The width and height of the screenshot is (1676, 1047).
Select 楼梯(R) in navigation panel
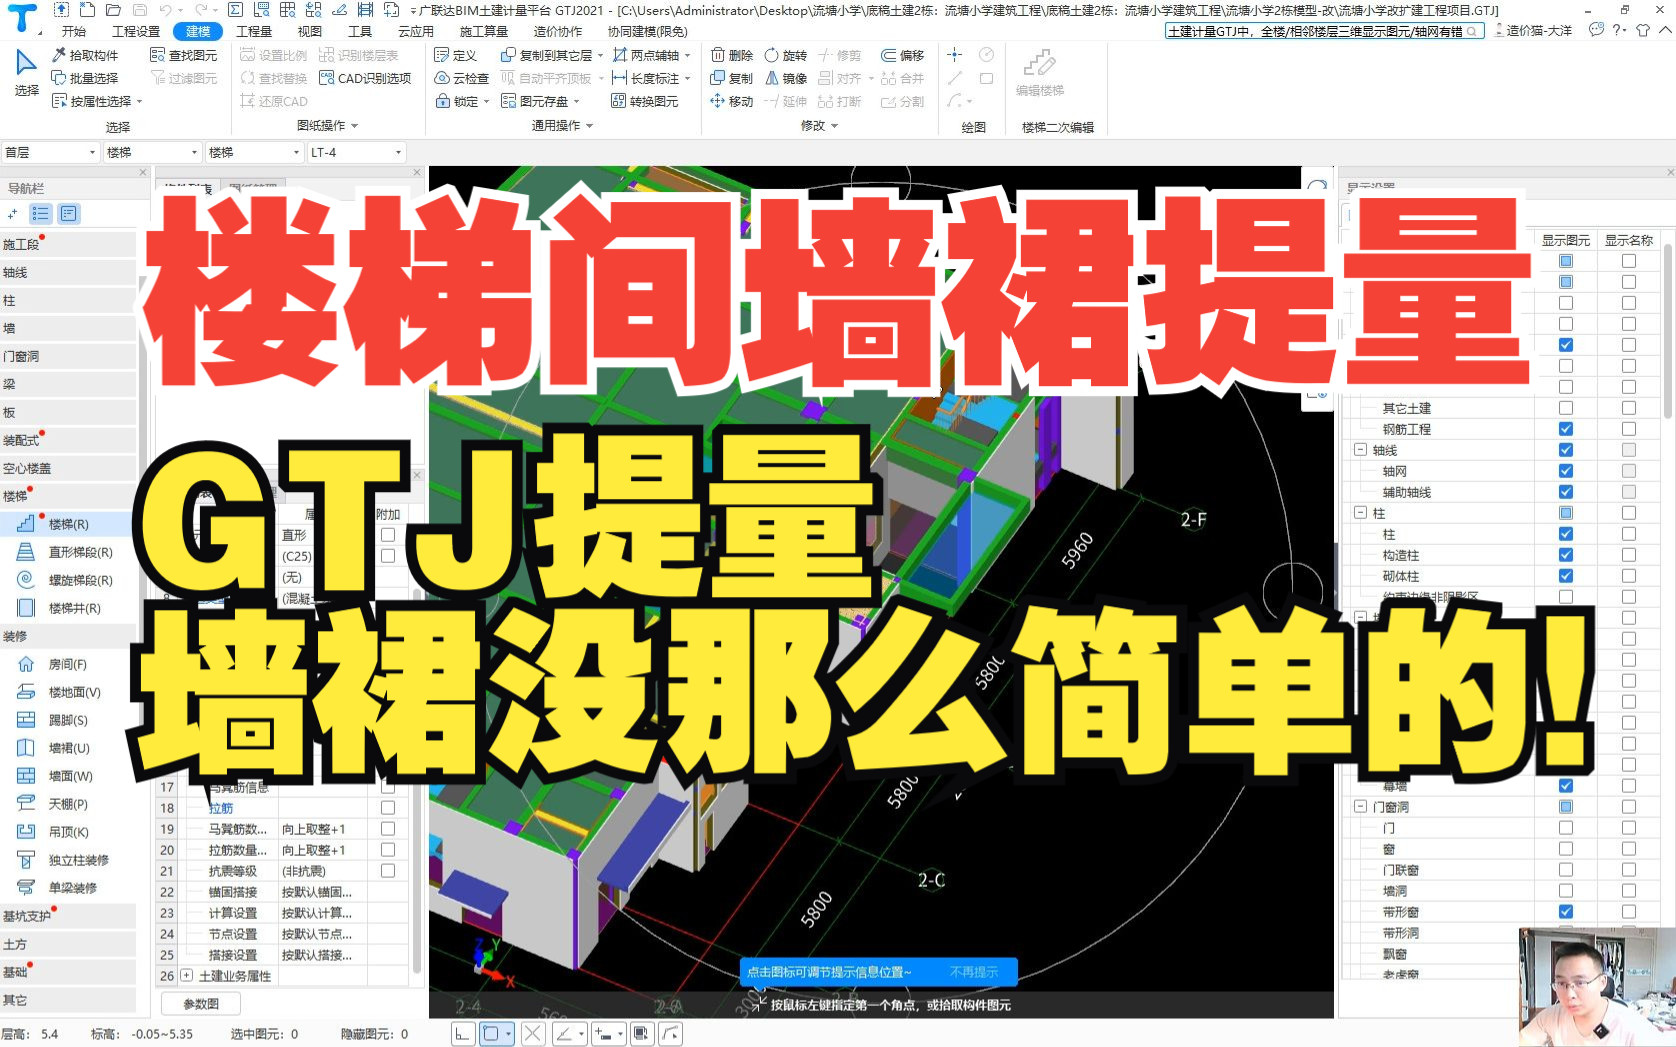point(68,524)
